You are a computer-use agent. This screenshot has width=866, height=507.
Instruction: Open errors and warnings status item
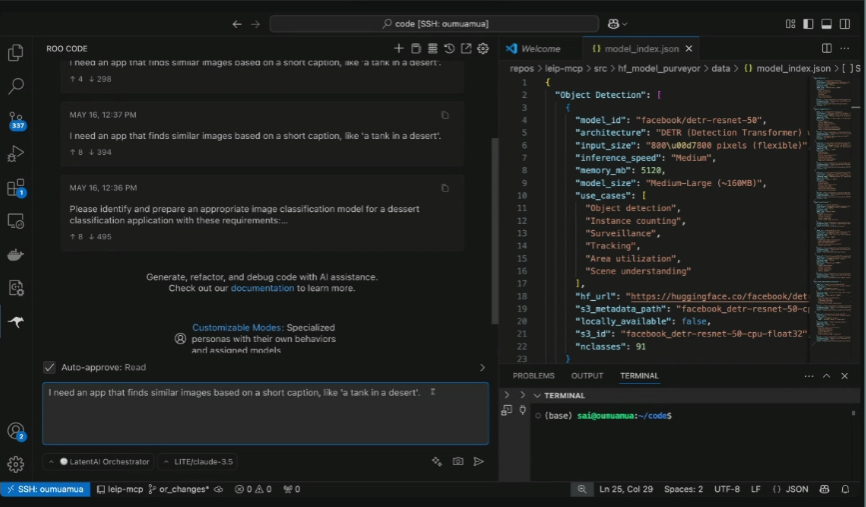point(253,489)
